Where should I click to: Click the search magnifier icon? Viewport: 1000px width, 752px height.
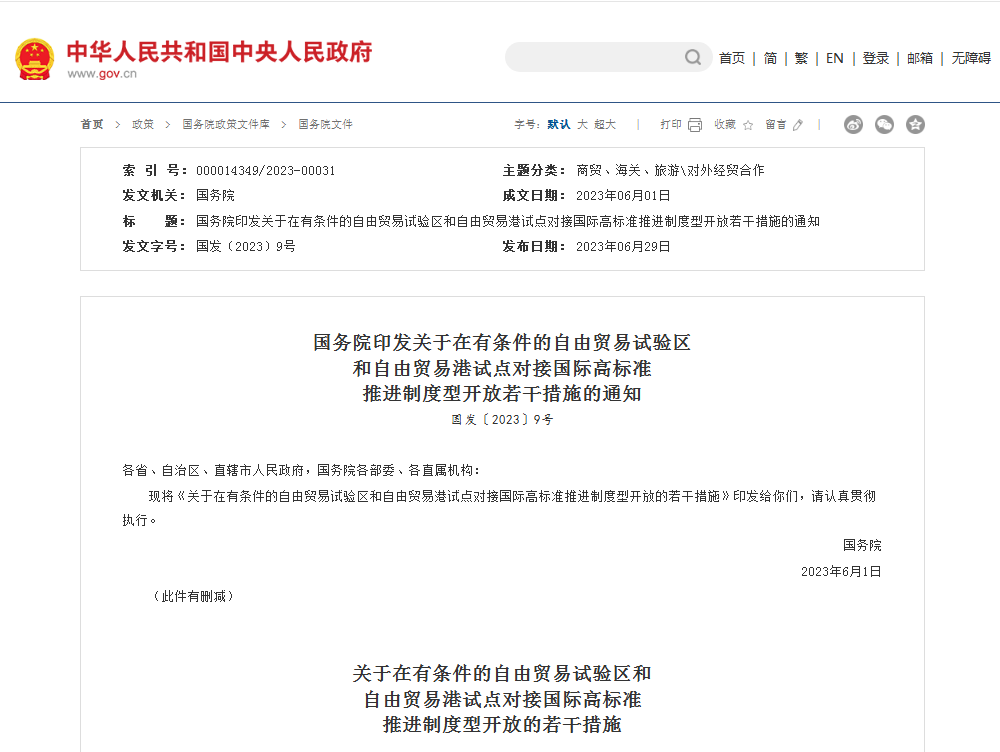click(693, 58)
